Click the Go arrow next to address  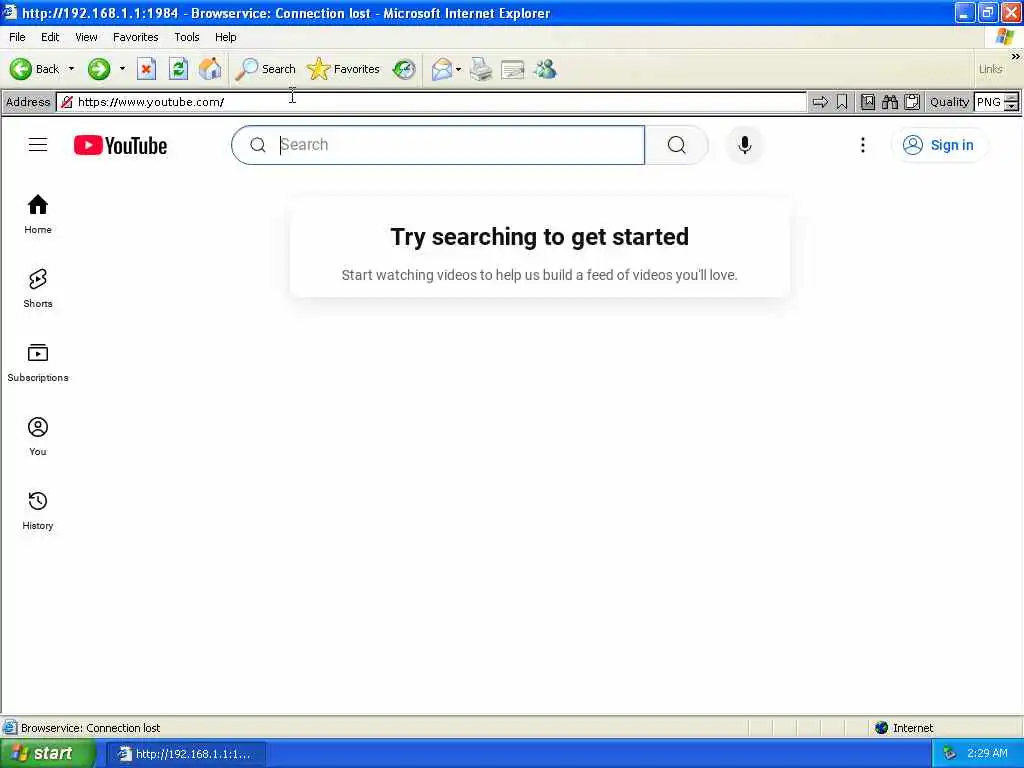820,102
